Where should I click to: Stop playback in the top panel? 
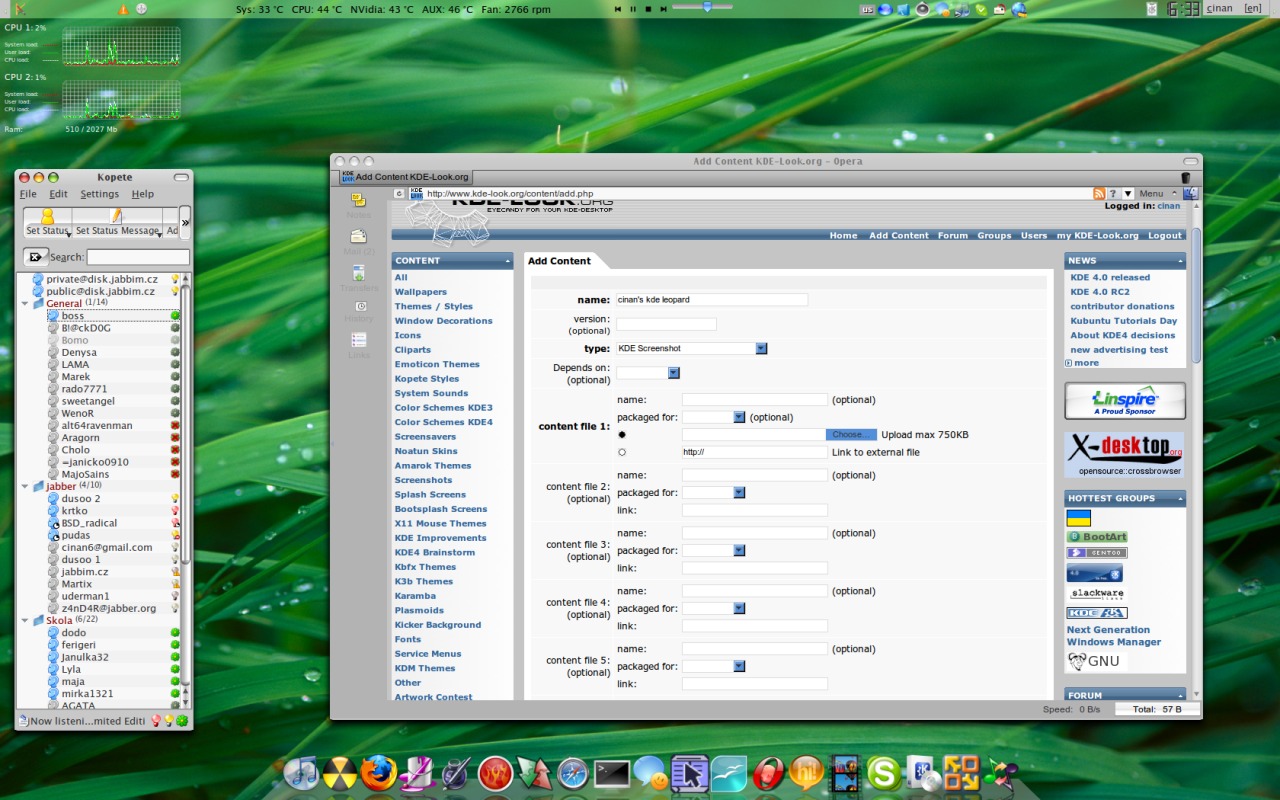(x=649, y=8)
